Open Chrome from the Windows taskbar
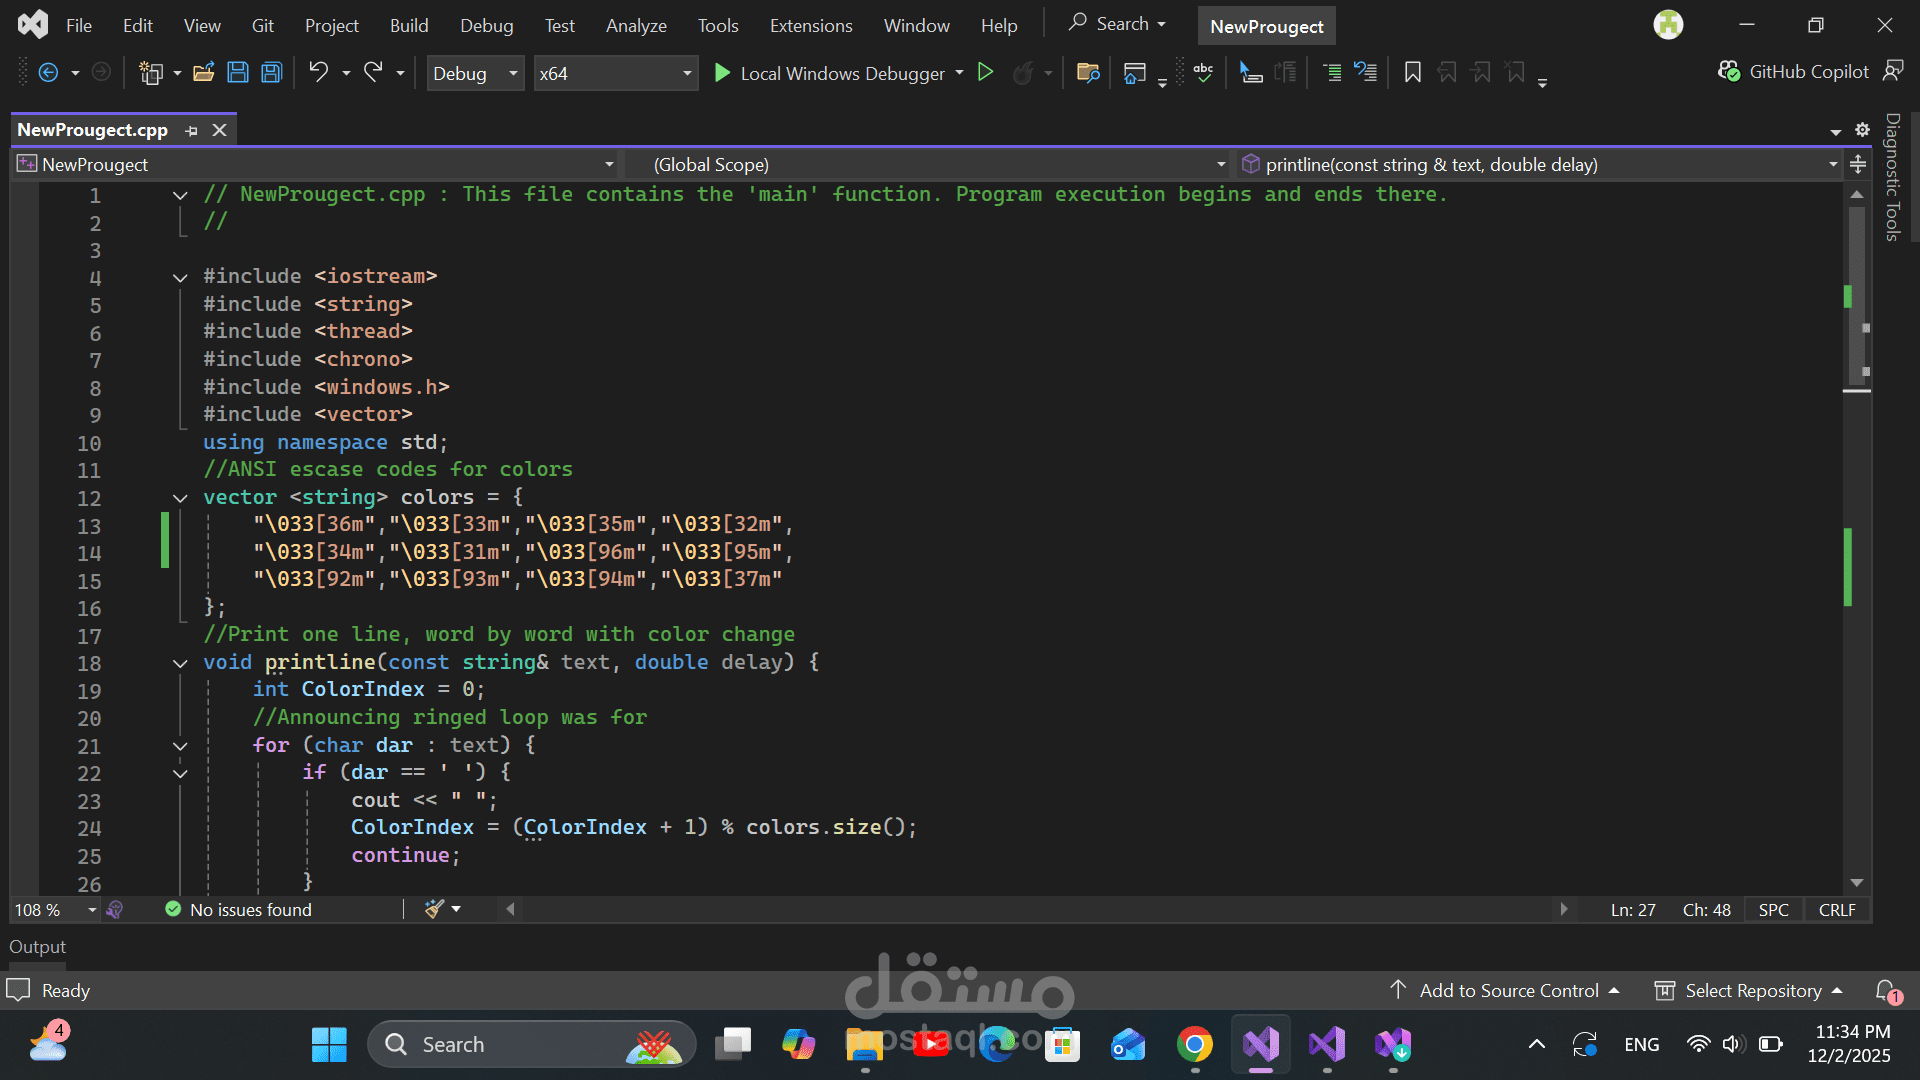Image resolution: width=1920 pixels, height=1080 pixels. [x=1194, y=1045]
